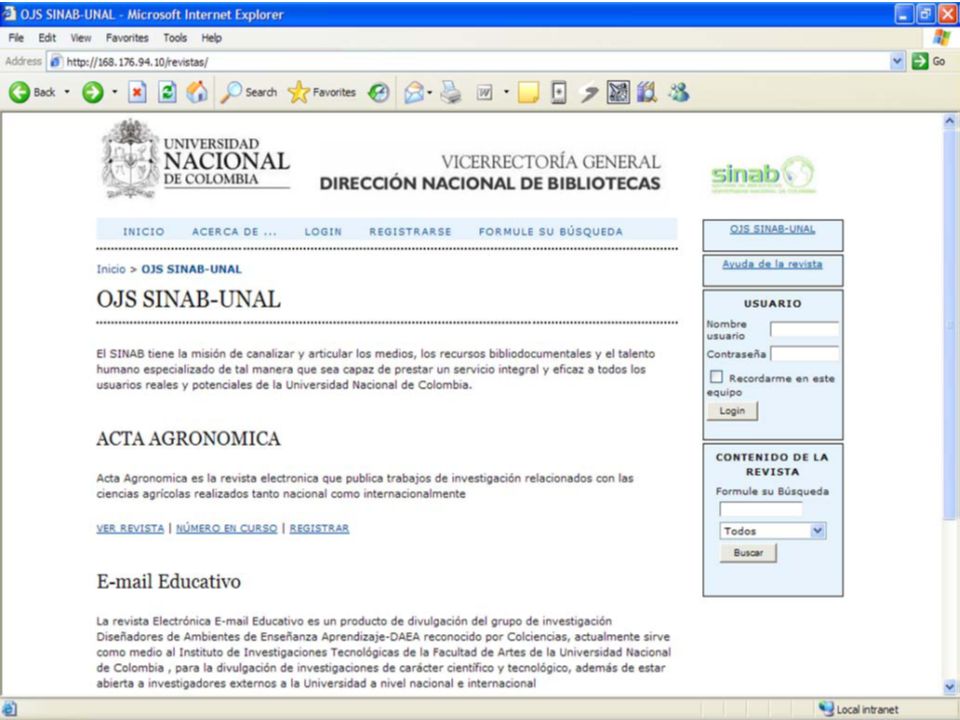Click the vertical scrollbar down arrow

point(950,686)
